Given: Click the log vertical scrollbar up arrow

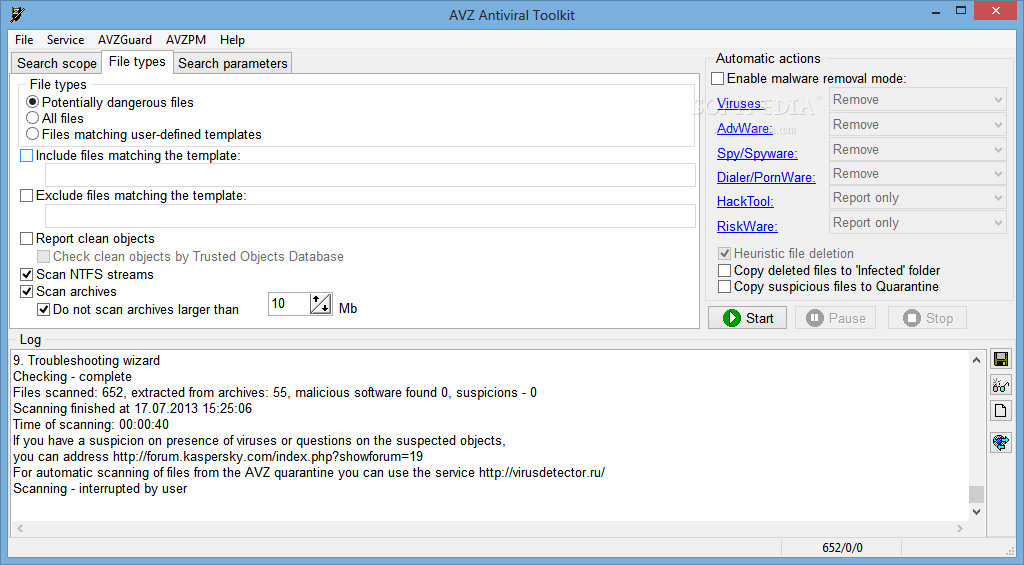Looking at the screenshot, I should pyautogui.click(x=976, y=360).
